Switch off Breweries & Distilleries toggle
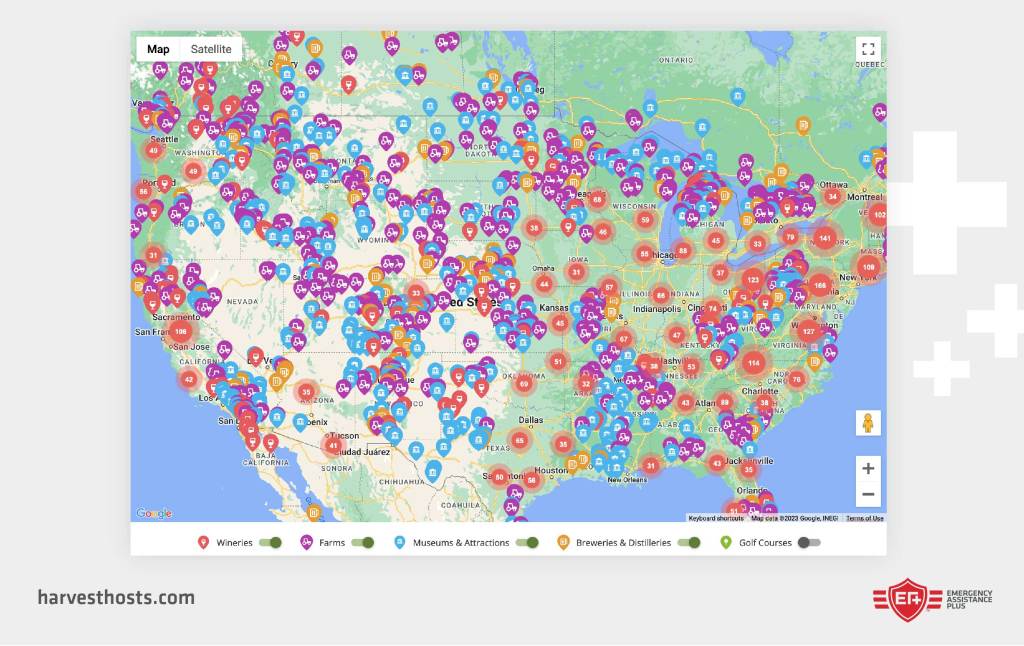The height and width of the screenshot is (646, 1024). [x=688, y=543]
